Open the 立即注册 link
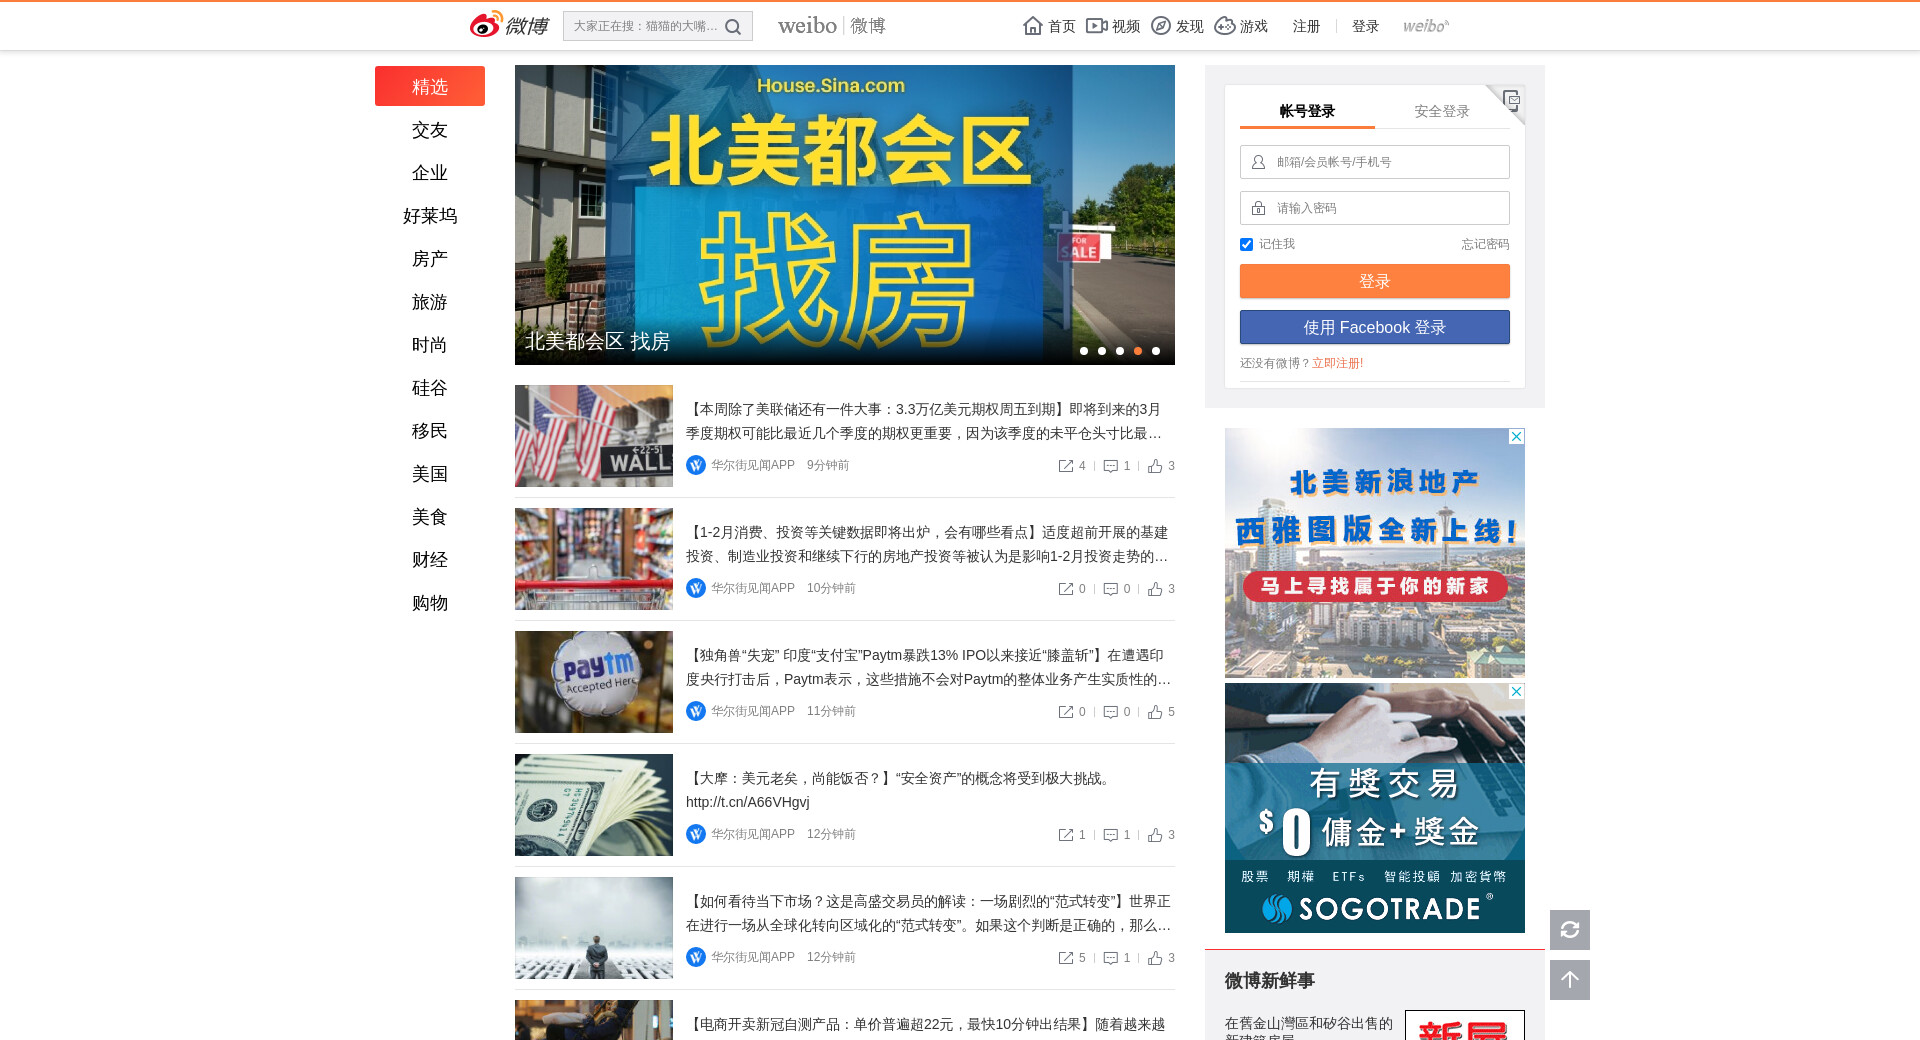 [1337, 363]
